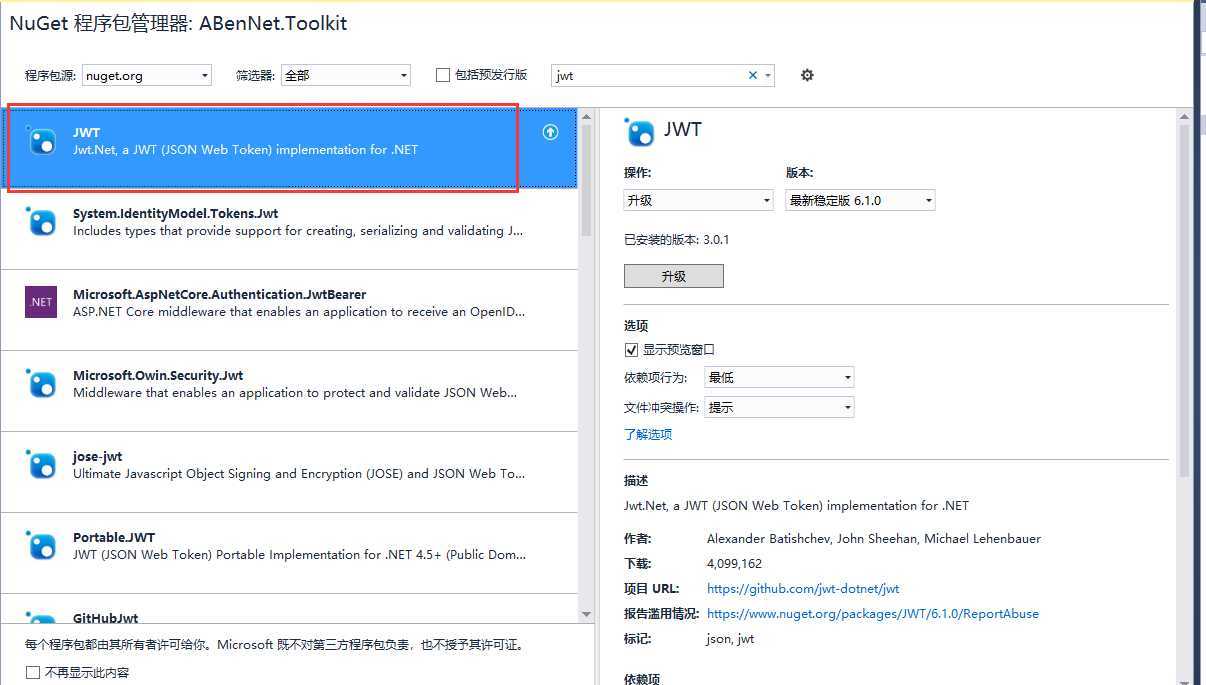Image resolution: width=1206 pixels, height=685 pixels.
Task: Click the purple .NET JwtBearer icon
Action: [x=41, y=302]
